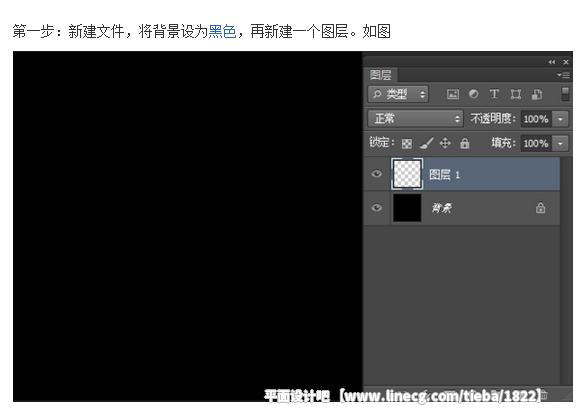Viewport: 582px width, 415px height.
Task: Hide 图层 1 using eye icon
Action: (x=377, y=174)
